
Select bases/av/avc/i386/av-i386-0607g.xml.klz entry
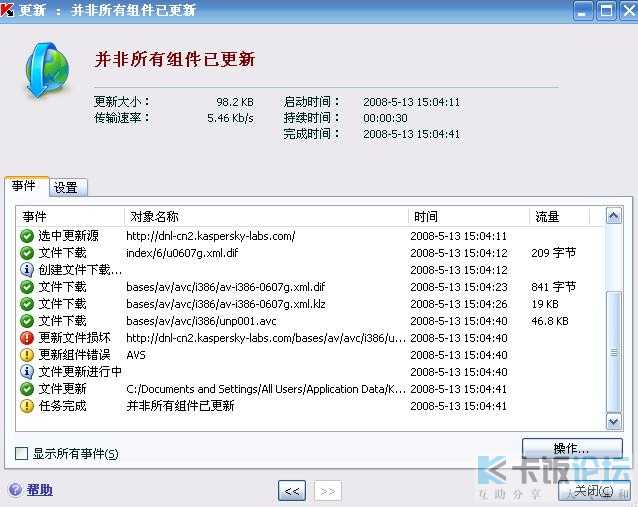[225, 304]
